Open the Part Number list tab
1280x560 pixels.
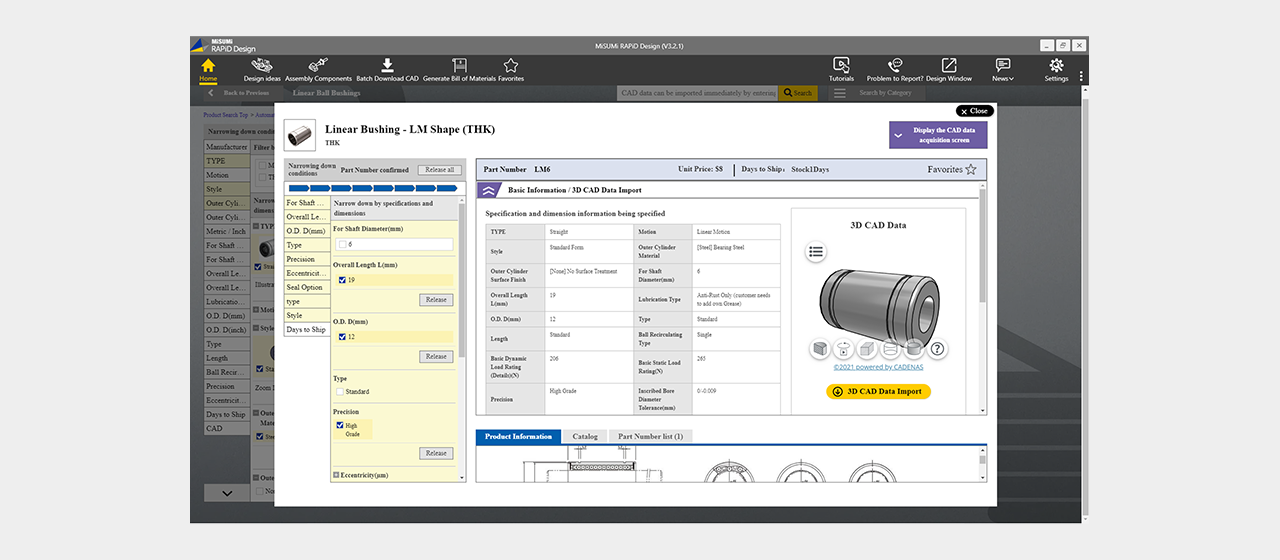650,437
